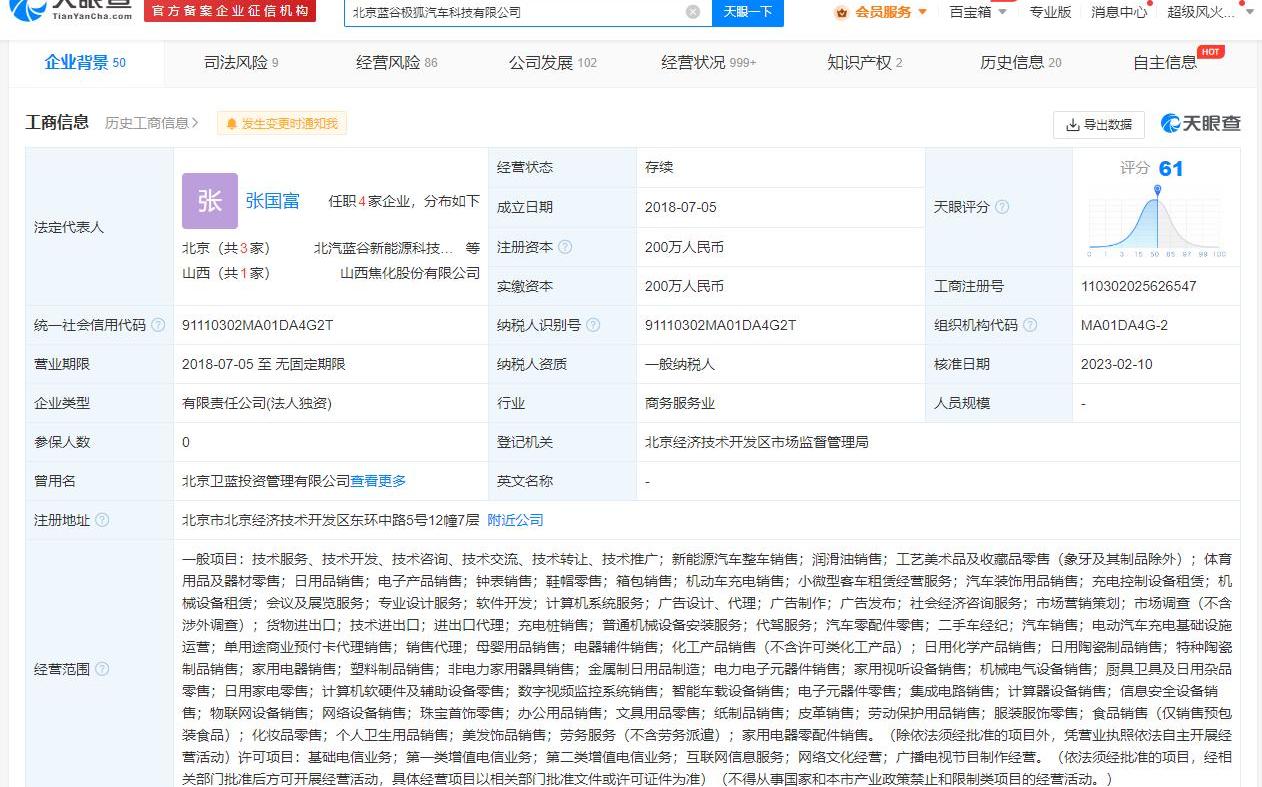Switch to the 自主信息 tab
The image size is (1262, 787).
[1165, 62]
